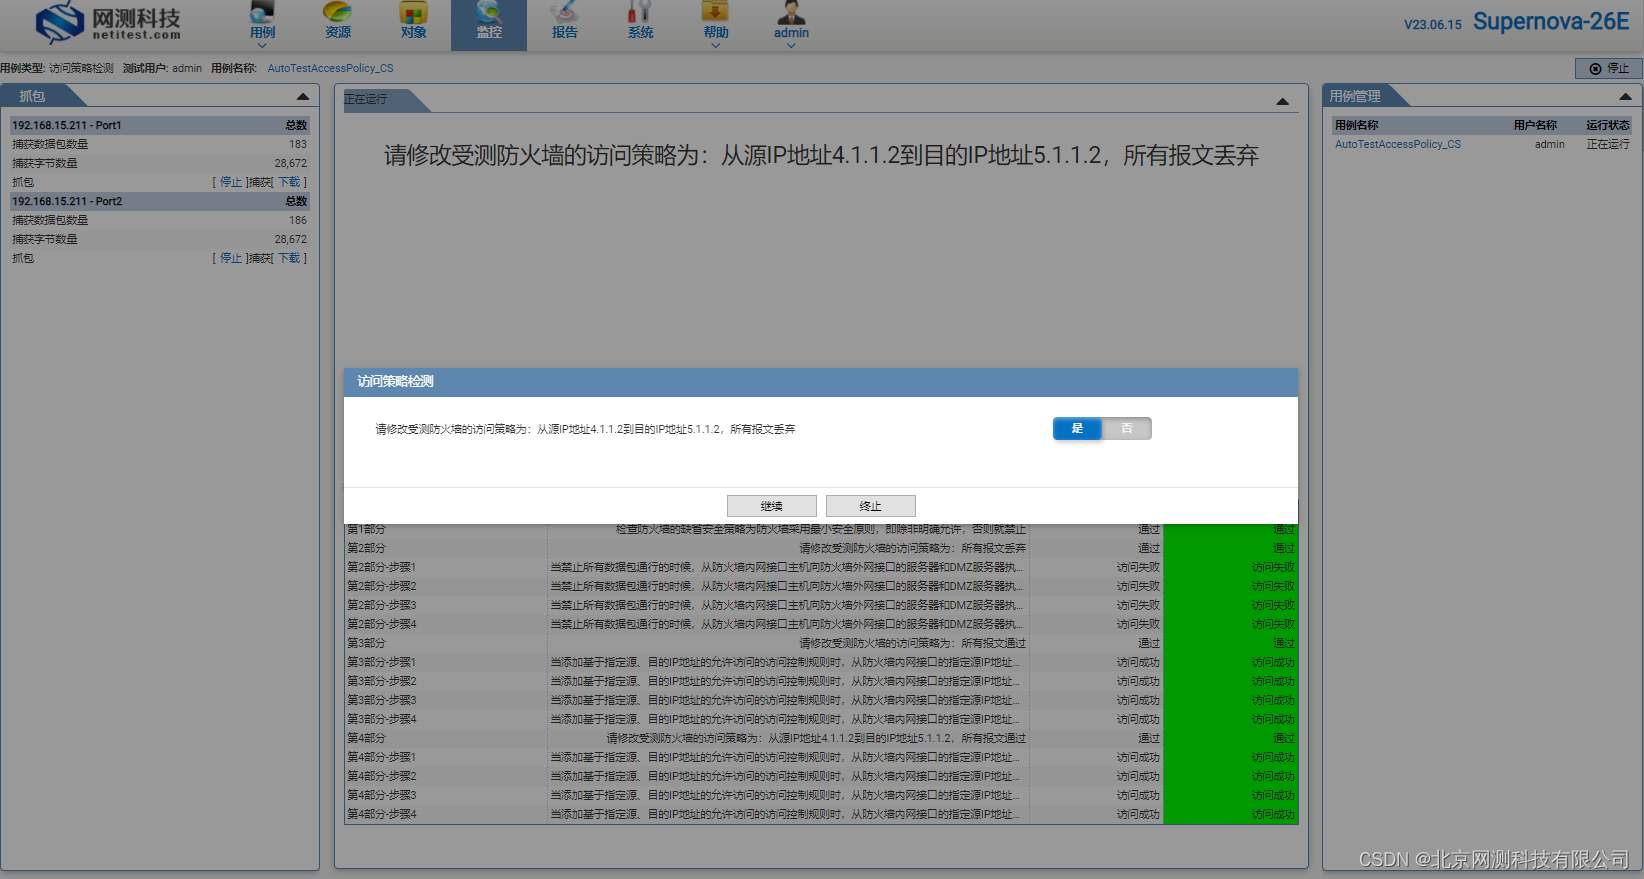This screenshot has width=1644, height=879.
Task: Download Port1 capture via 下载
Action: pos(289,182)
